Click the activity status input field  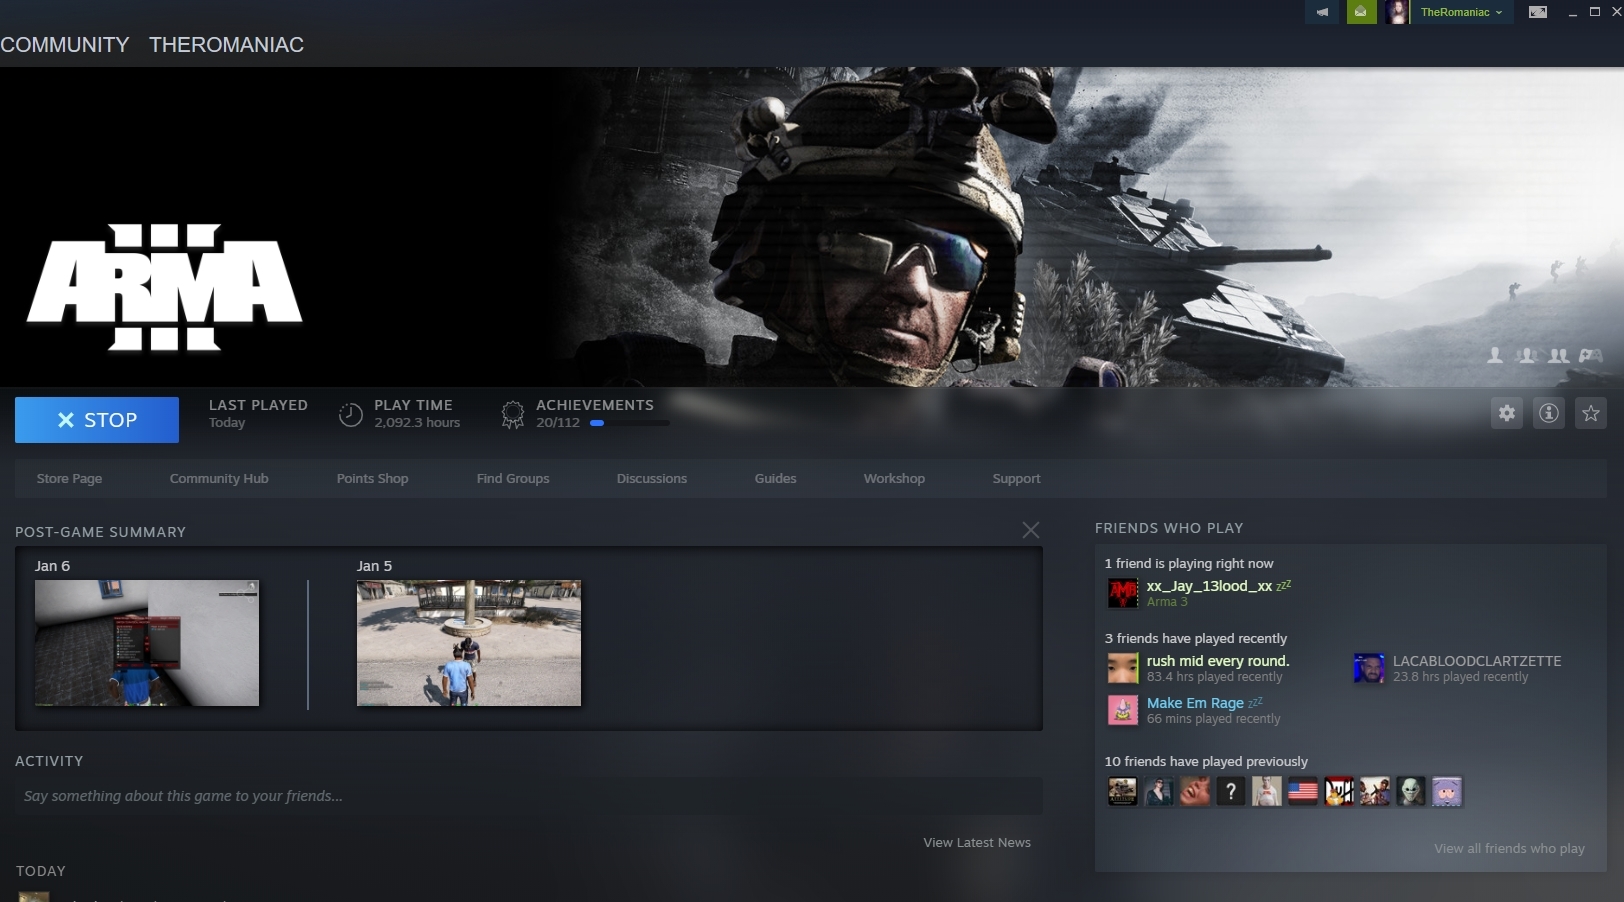pos(529,796)
